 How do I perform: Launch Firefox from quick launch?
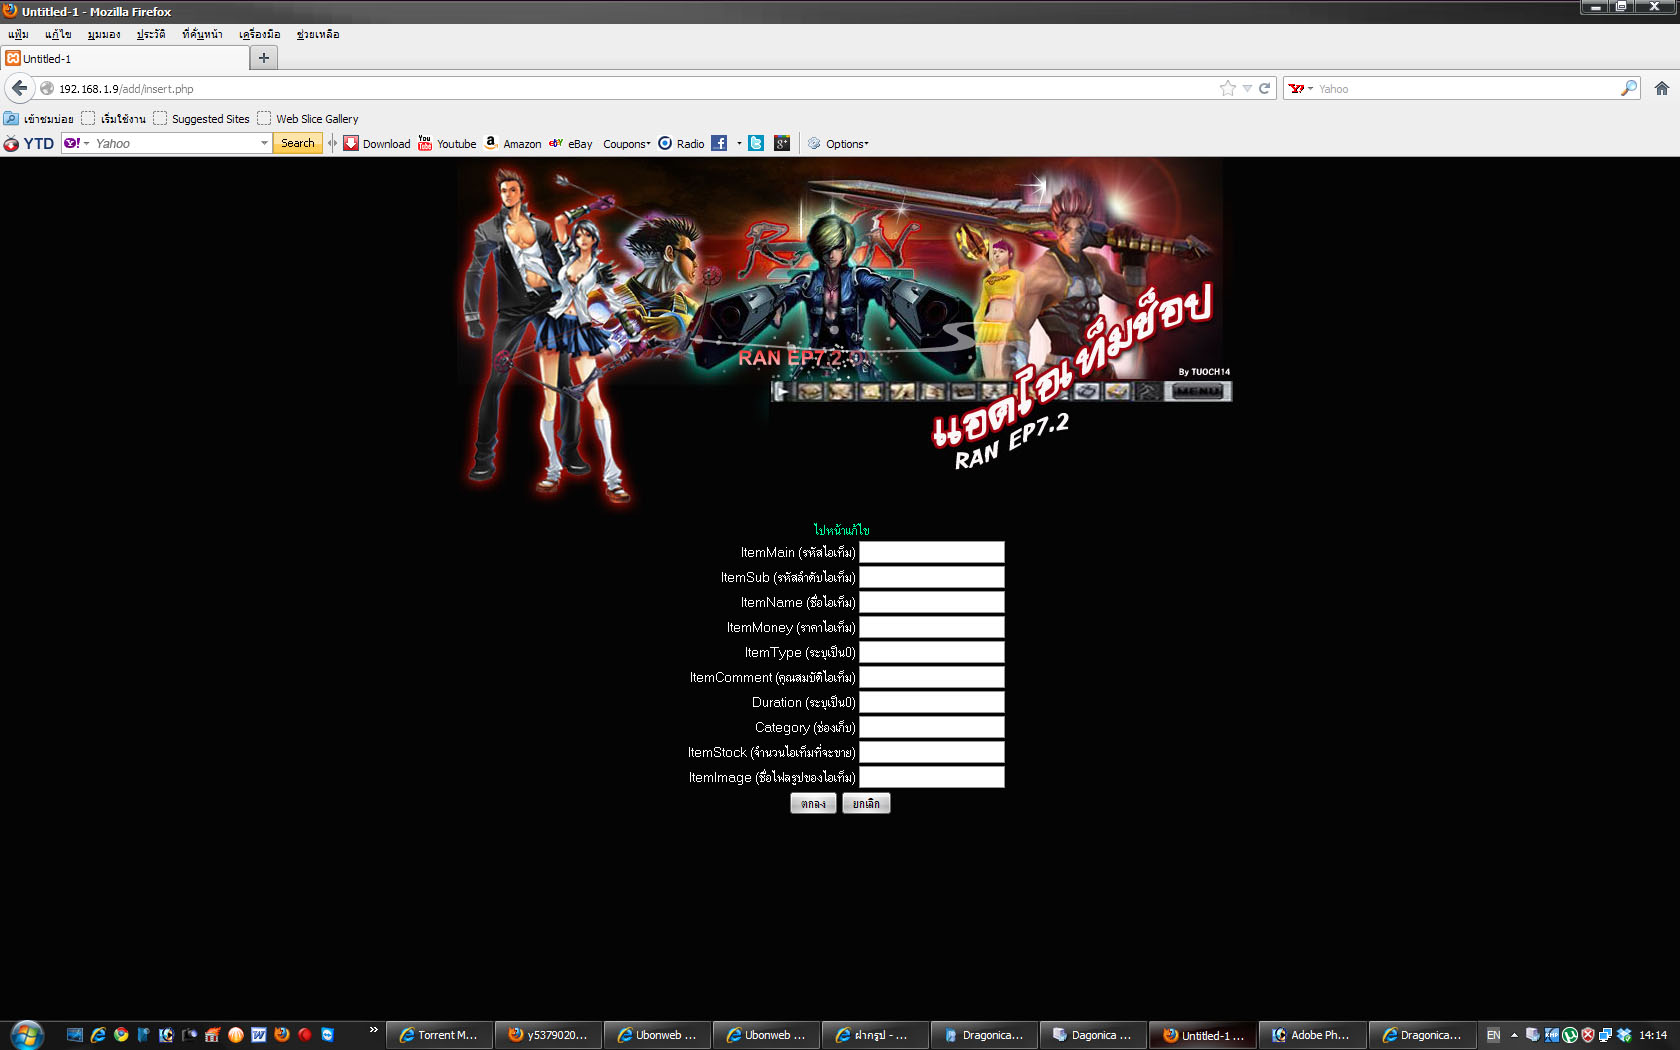pyautogui.click(x=282, y=1035)
